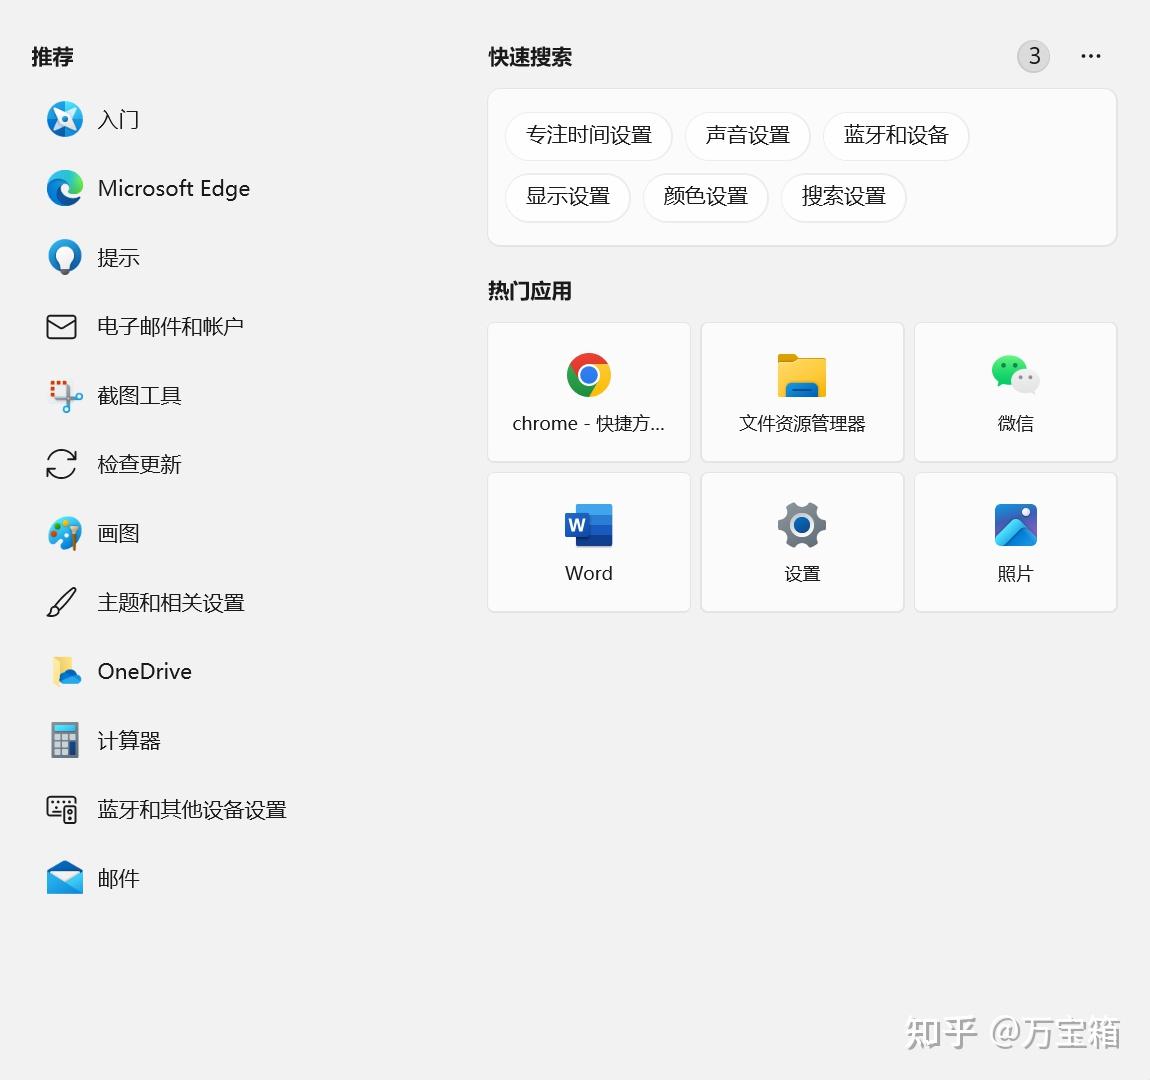1150x1080 pixels.
Task: Open the 画图 (Paint) app
Action: [118, 533]
